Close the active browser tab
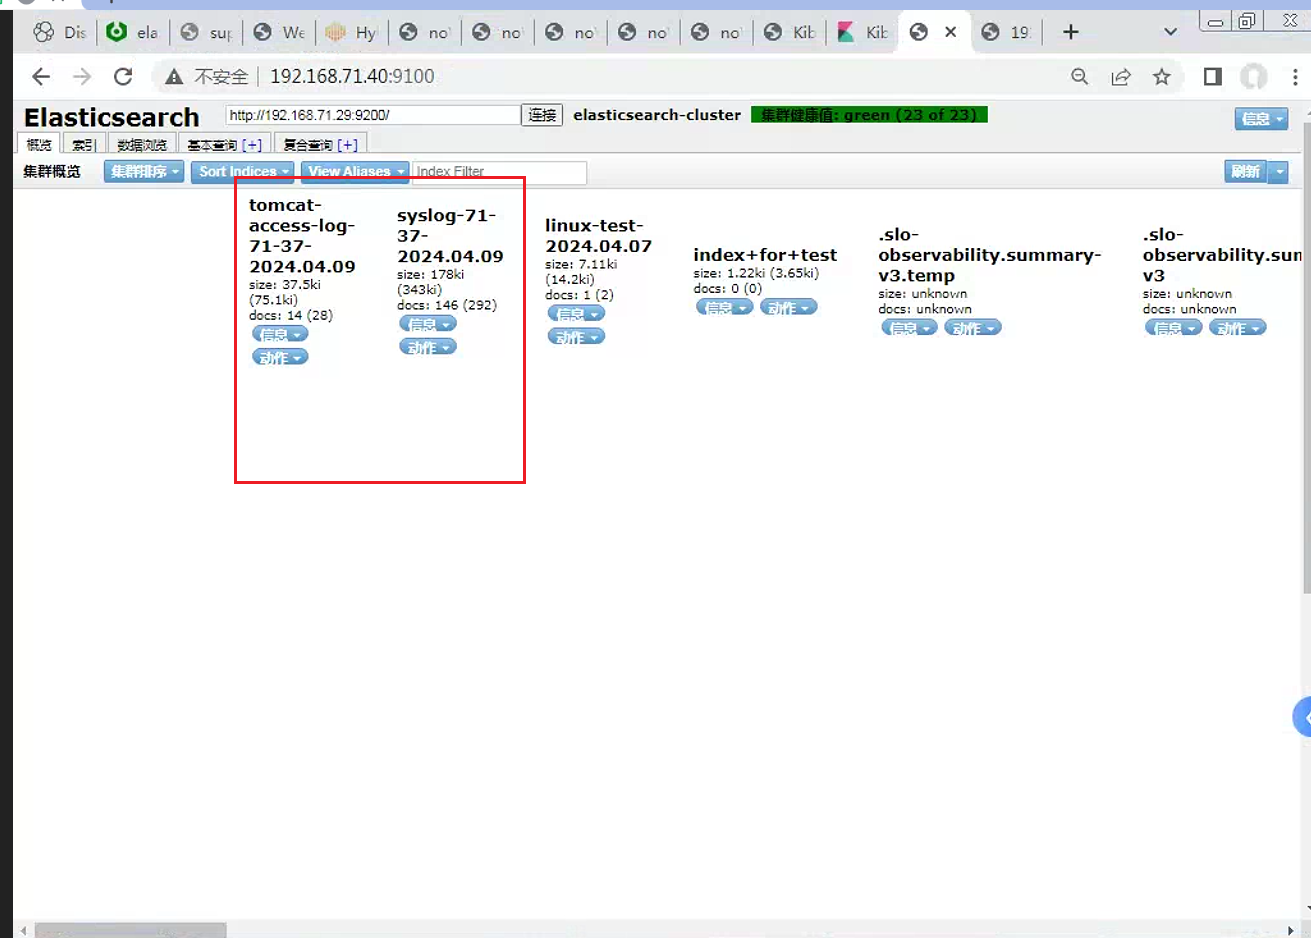Image resolution: width=1311 pixels, height=938 pixels. [950, 32]
